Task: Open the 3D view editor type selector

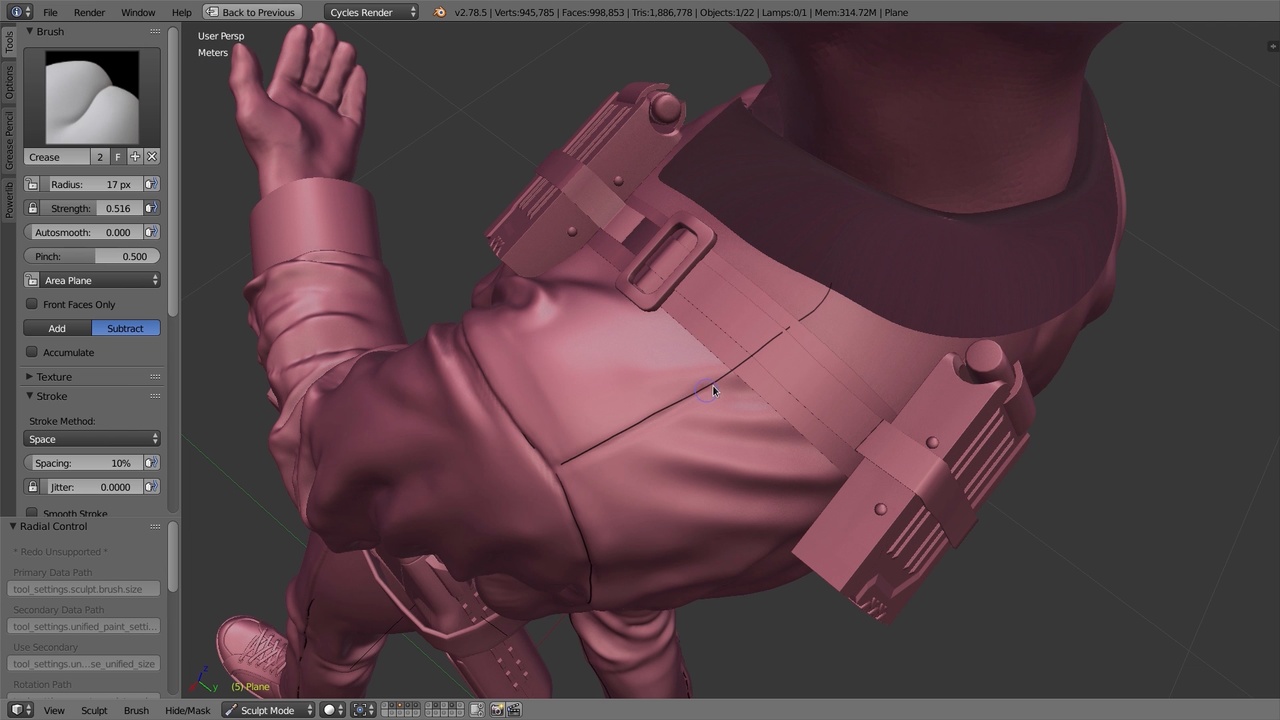Action: pyautogui.click(x=20, y=710)
